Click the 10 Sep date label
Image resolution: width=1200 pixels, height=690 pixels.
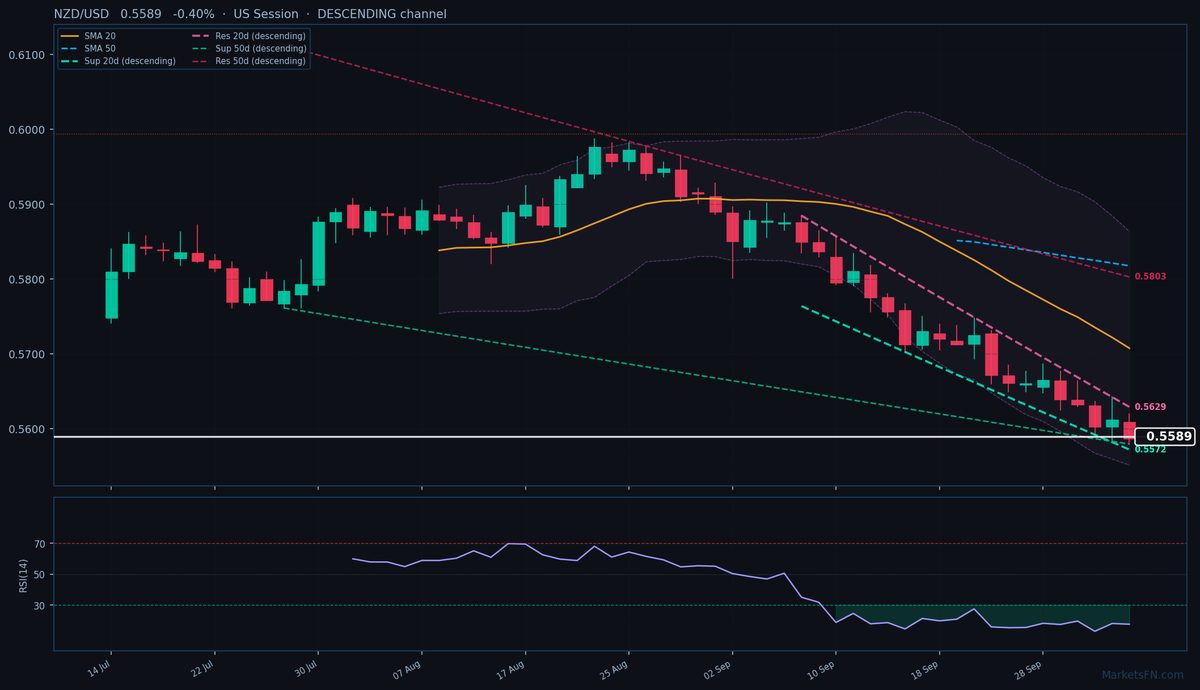click(823, 669)
